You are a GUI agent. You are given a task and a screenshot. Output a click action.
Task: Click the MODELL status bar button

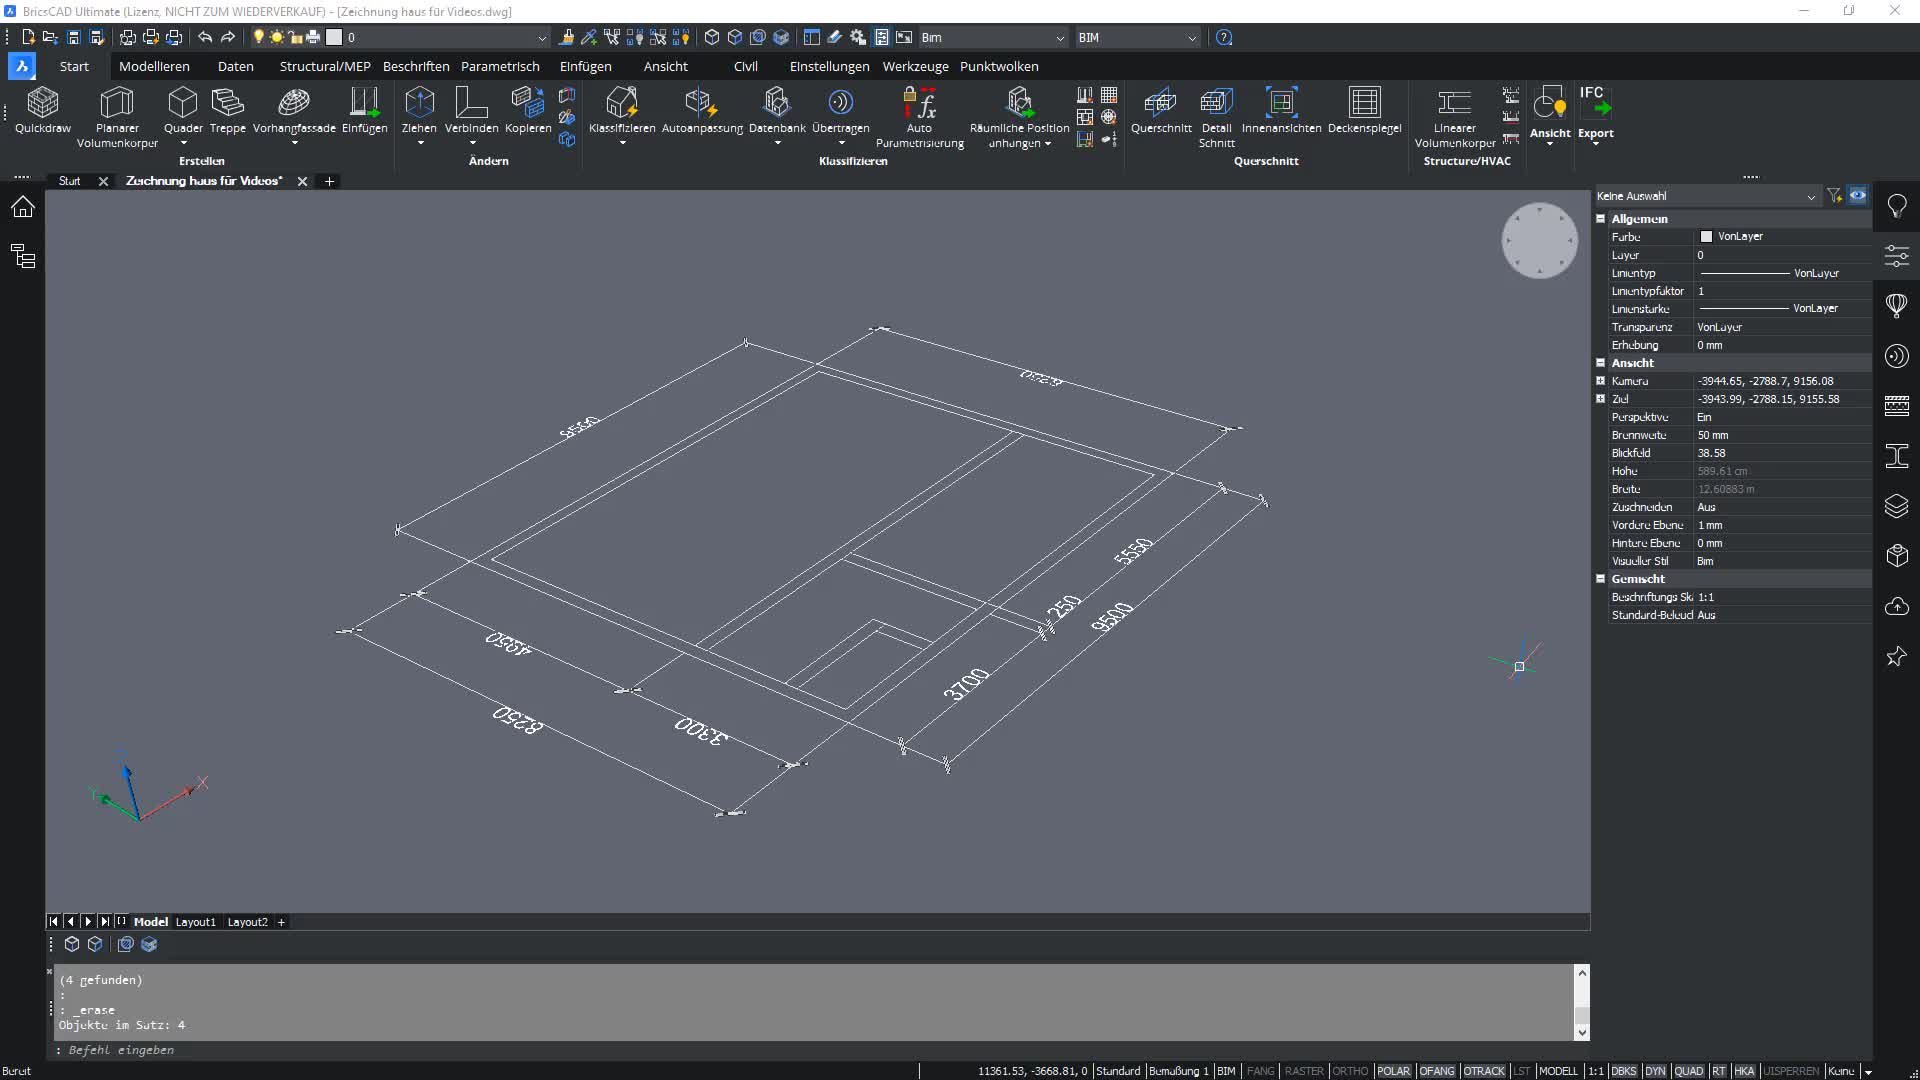tap(1558, 1071)
